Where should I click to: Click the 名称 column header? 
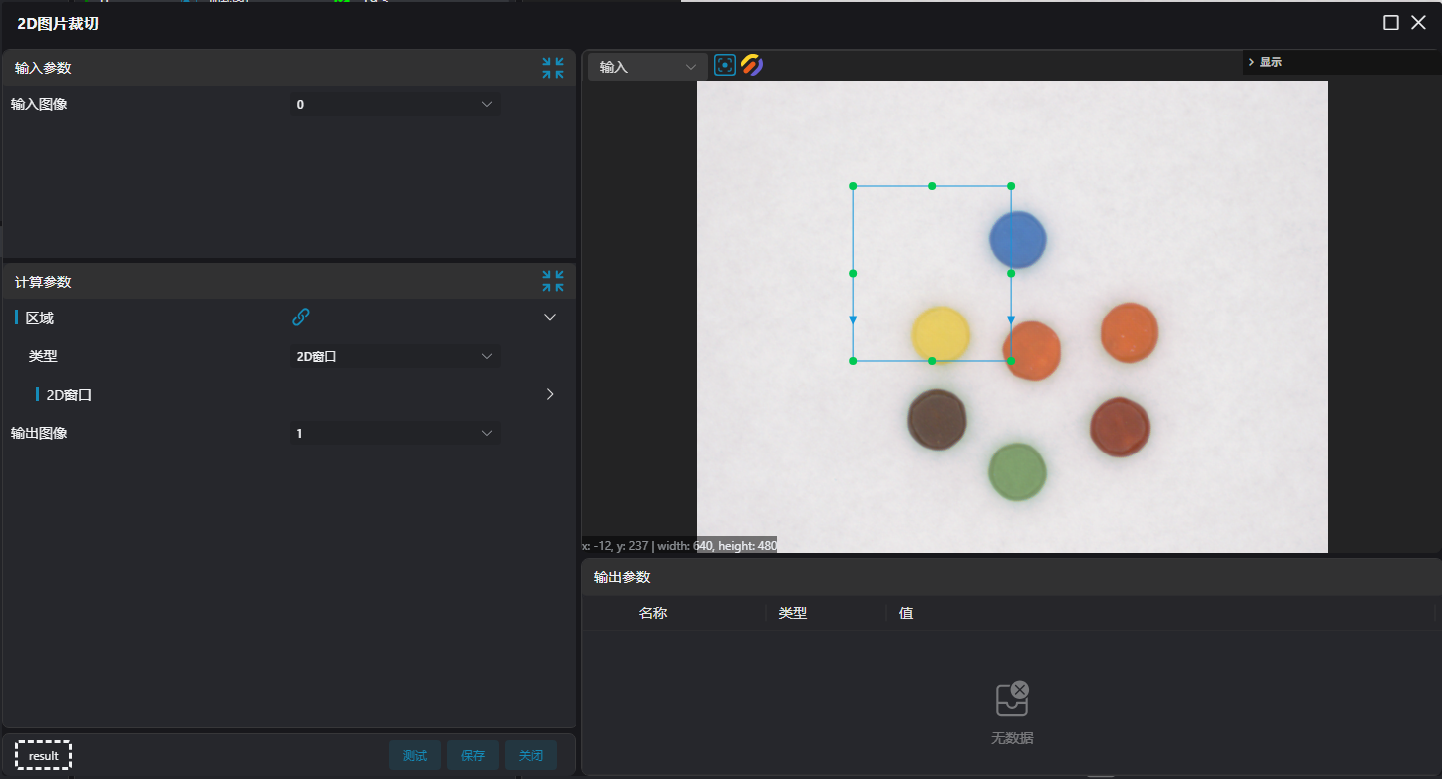[x=653, y=613]
